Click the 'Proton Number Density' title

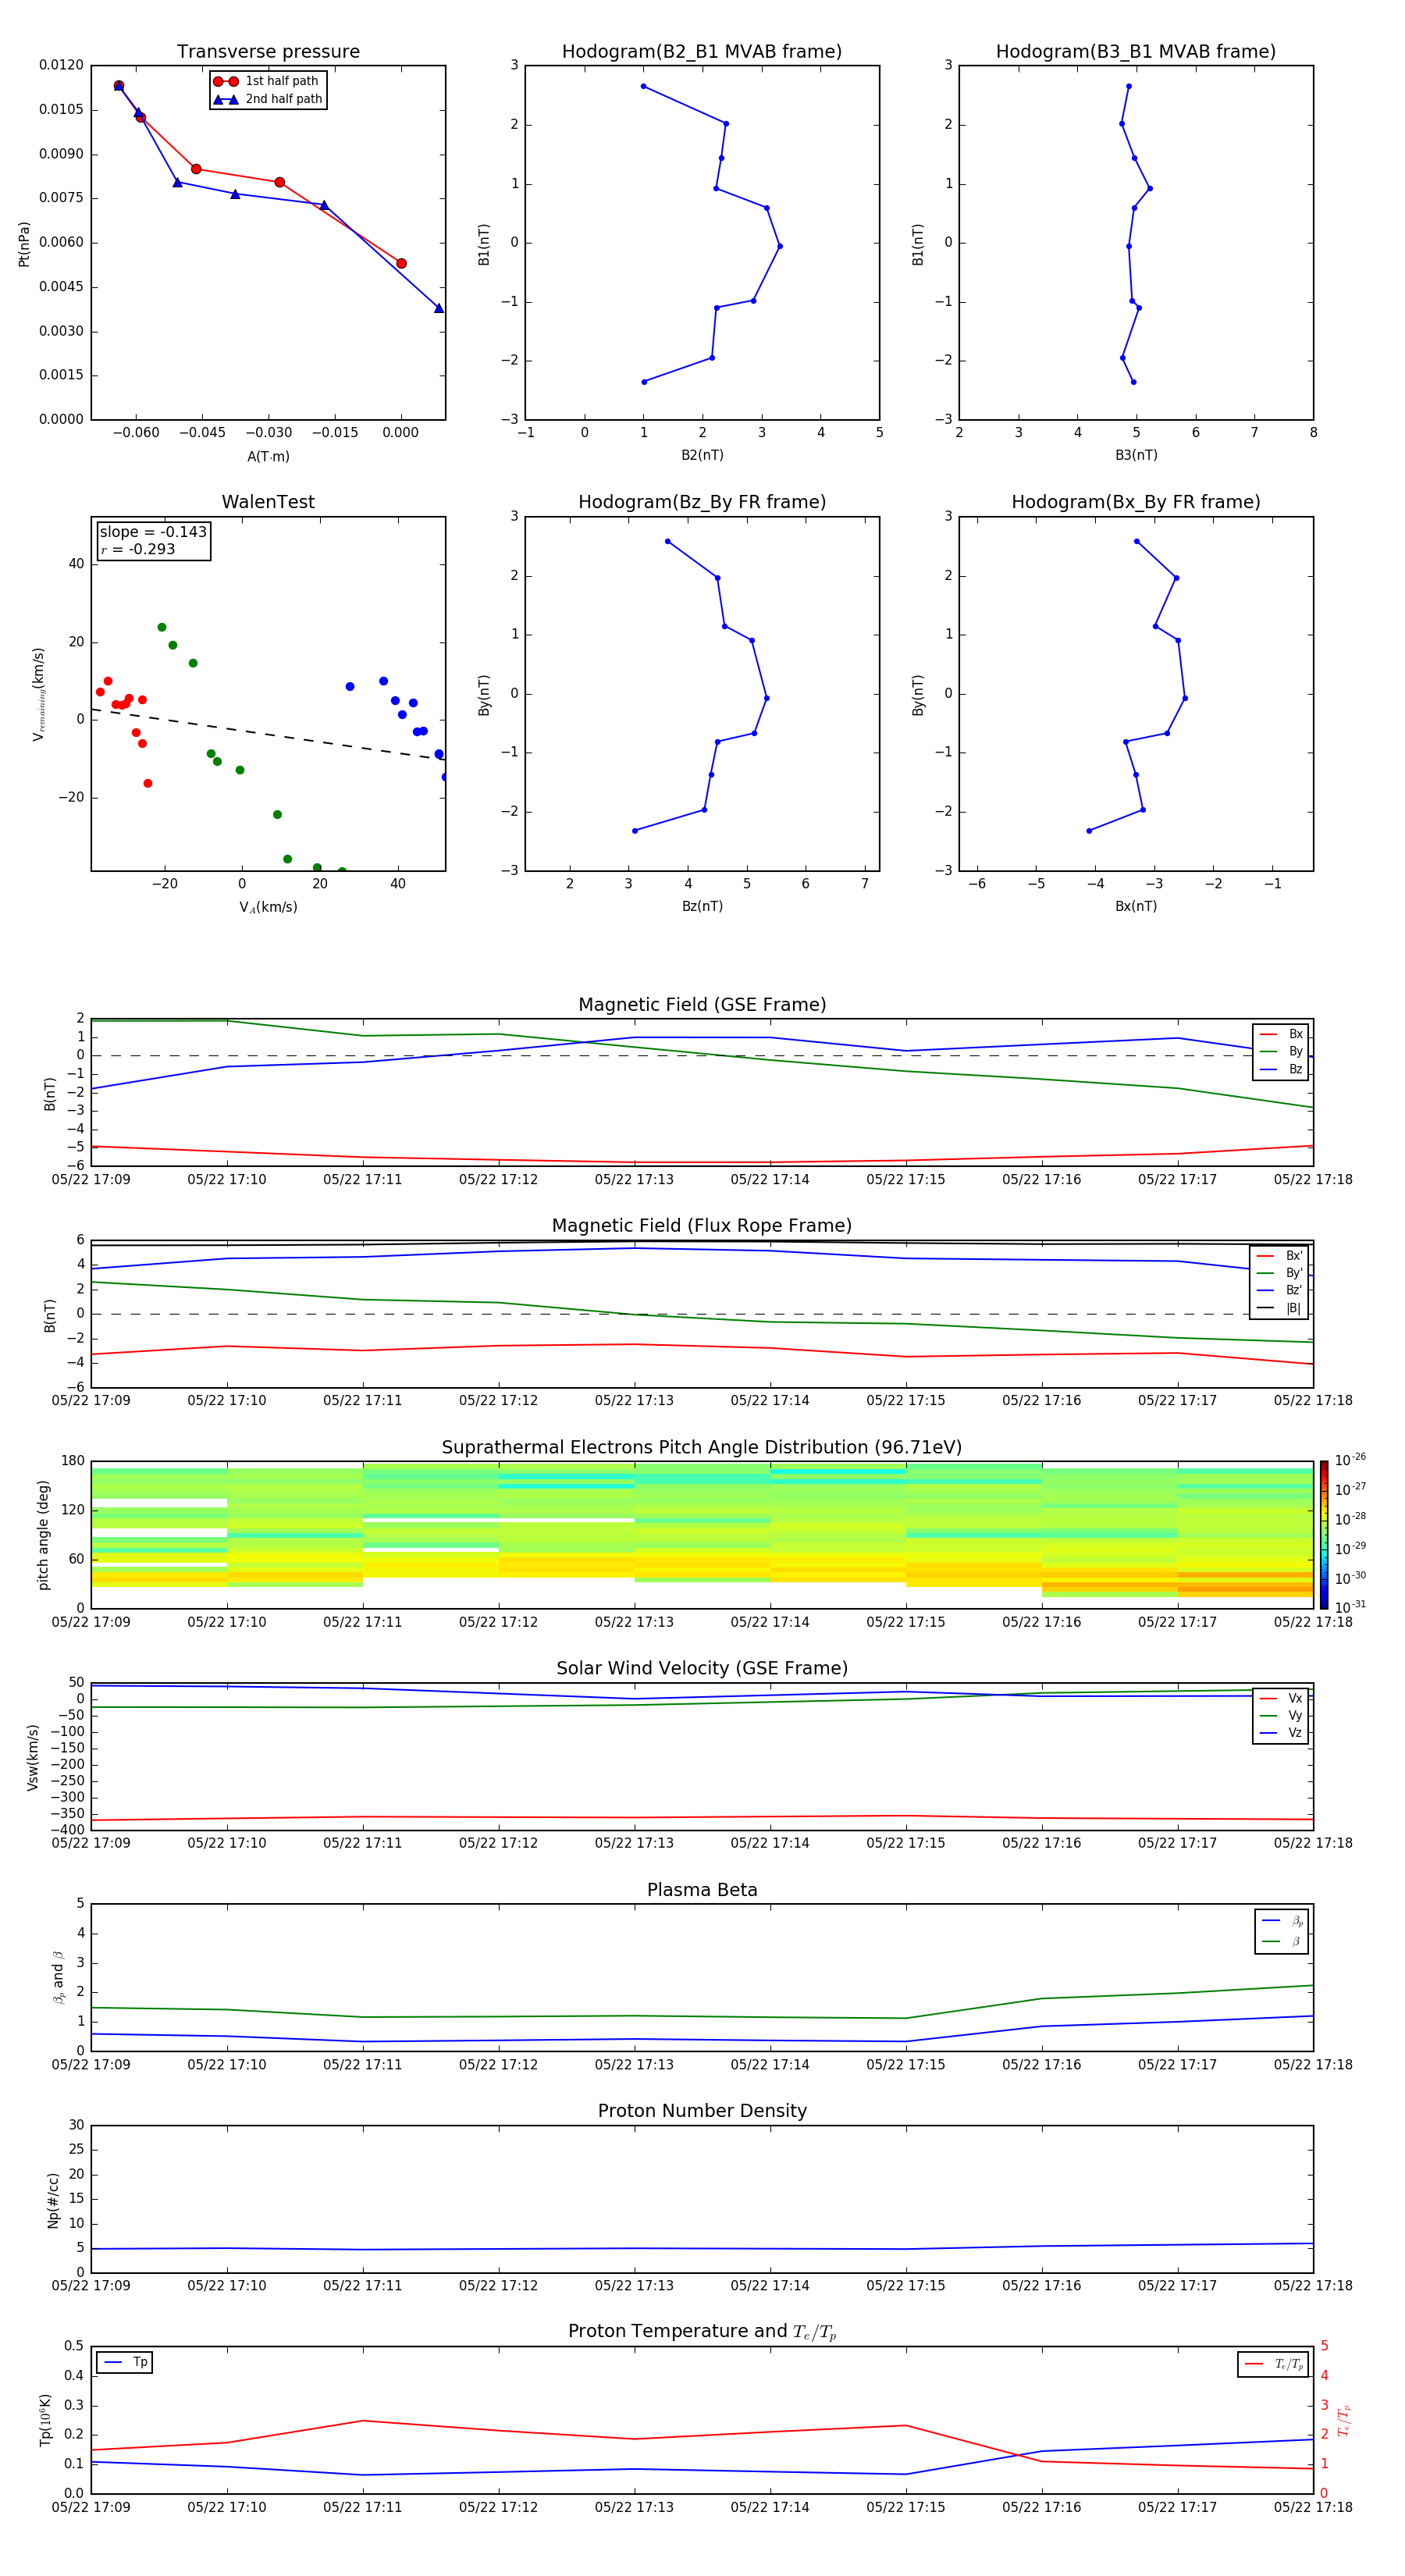click(x=702, y=2111)
